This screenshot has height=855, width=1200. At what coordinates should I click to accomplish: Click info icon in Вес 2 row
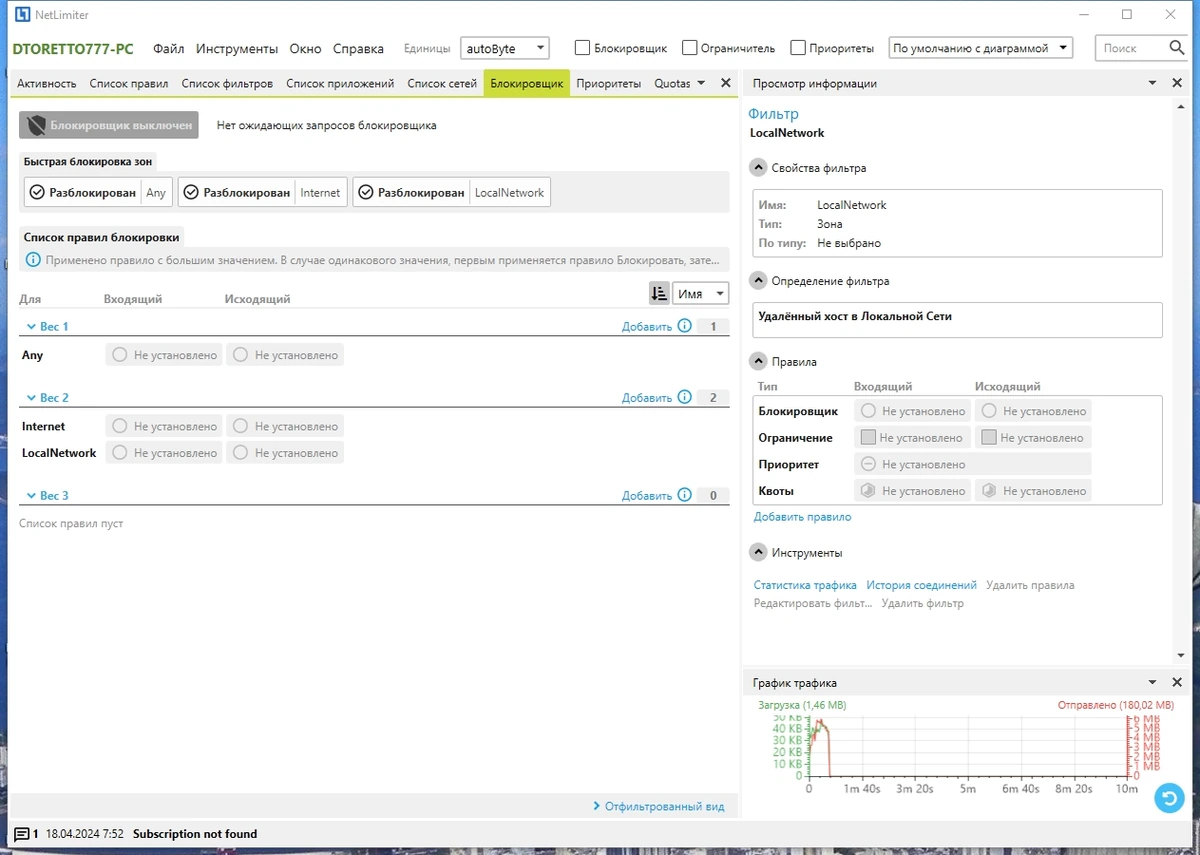684,397
